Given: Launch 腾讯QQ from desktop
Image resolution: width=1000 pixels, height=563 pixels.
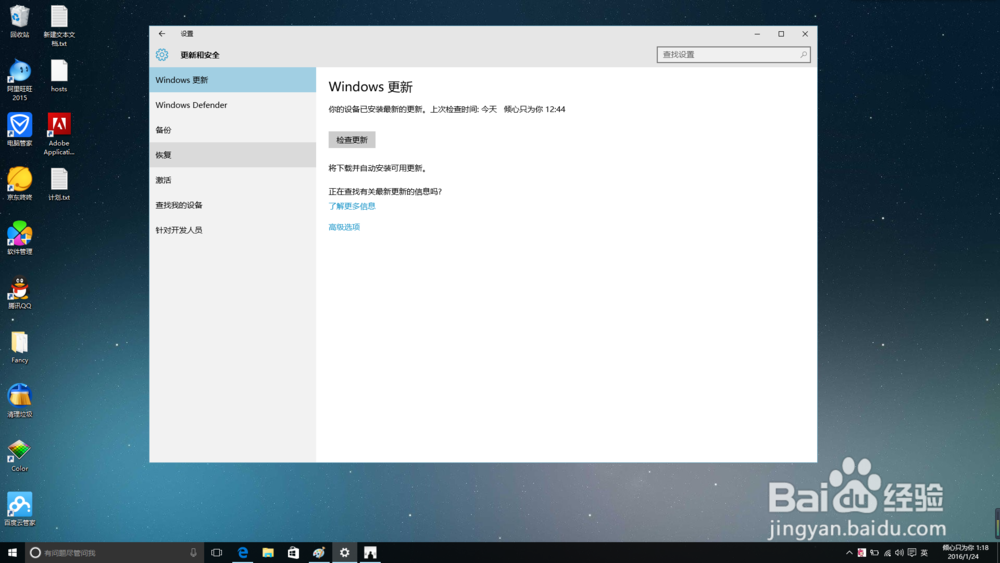Looking at the screenshot, I should 20,293.
